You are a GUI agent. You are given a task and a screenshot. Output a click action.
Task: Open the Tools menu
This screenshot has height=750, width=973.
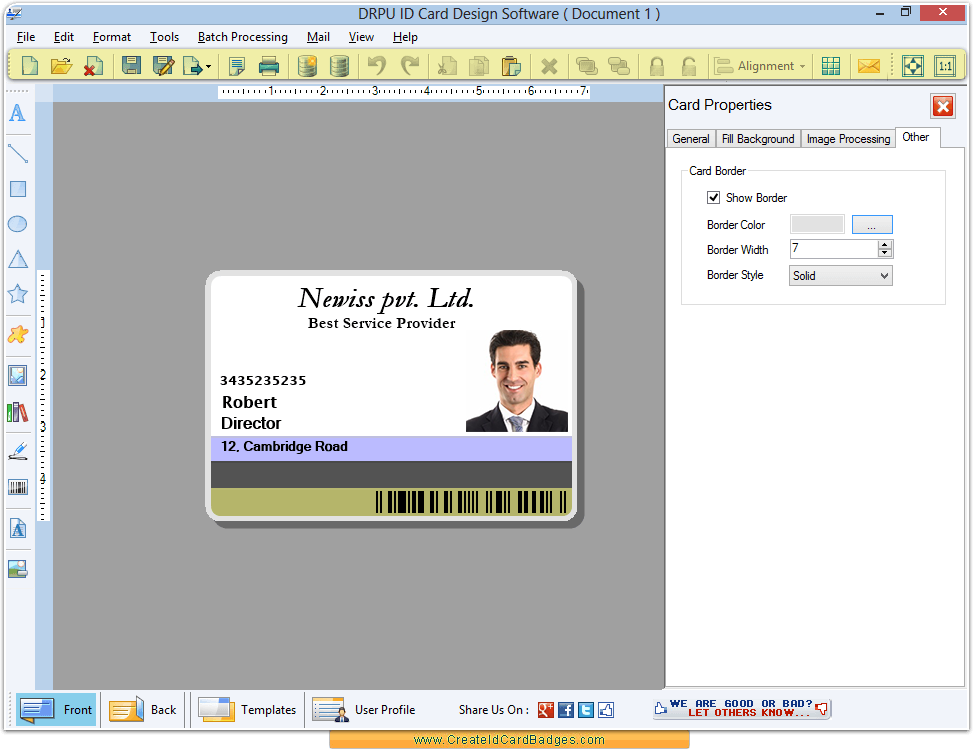[164, 37]
